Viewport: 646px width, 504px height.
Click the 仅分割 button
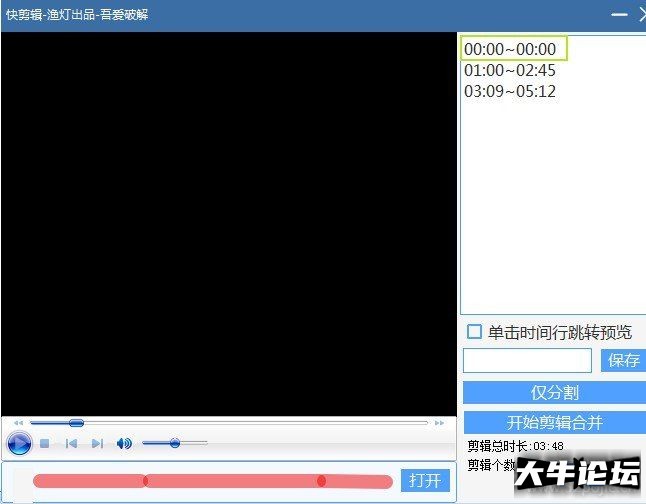[x=555, y=393]
